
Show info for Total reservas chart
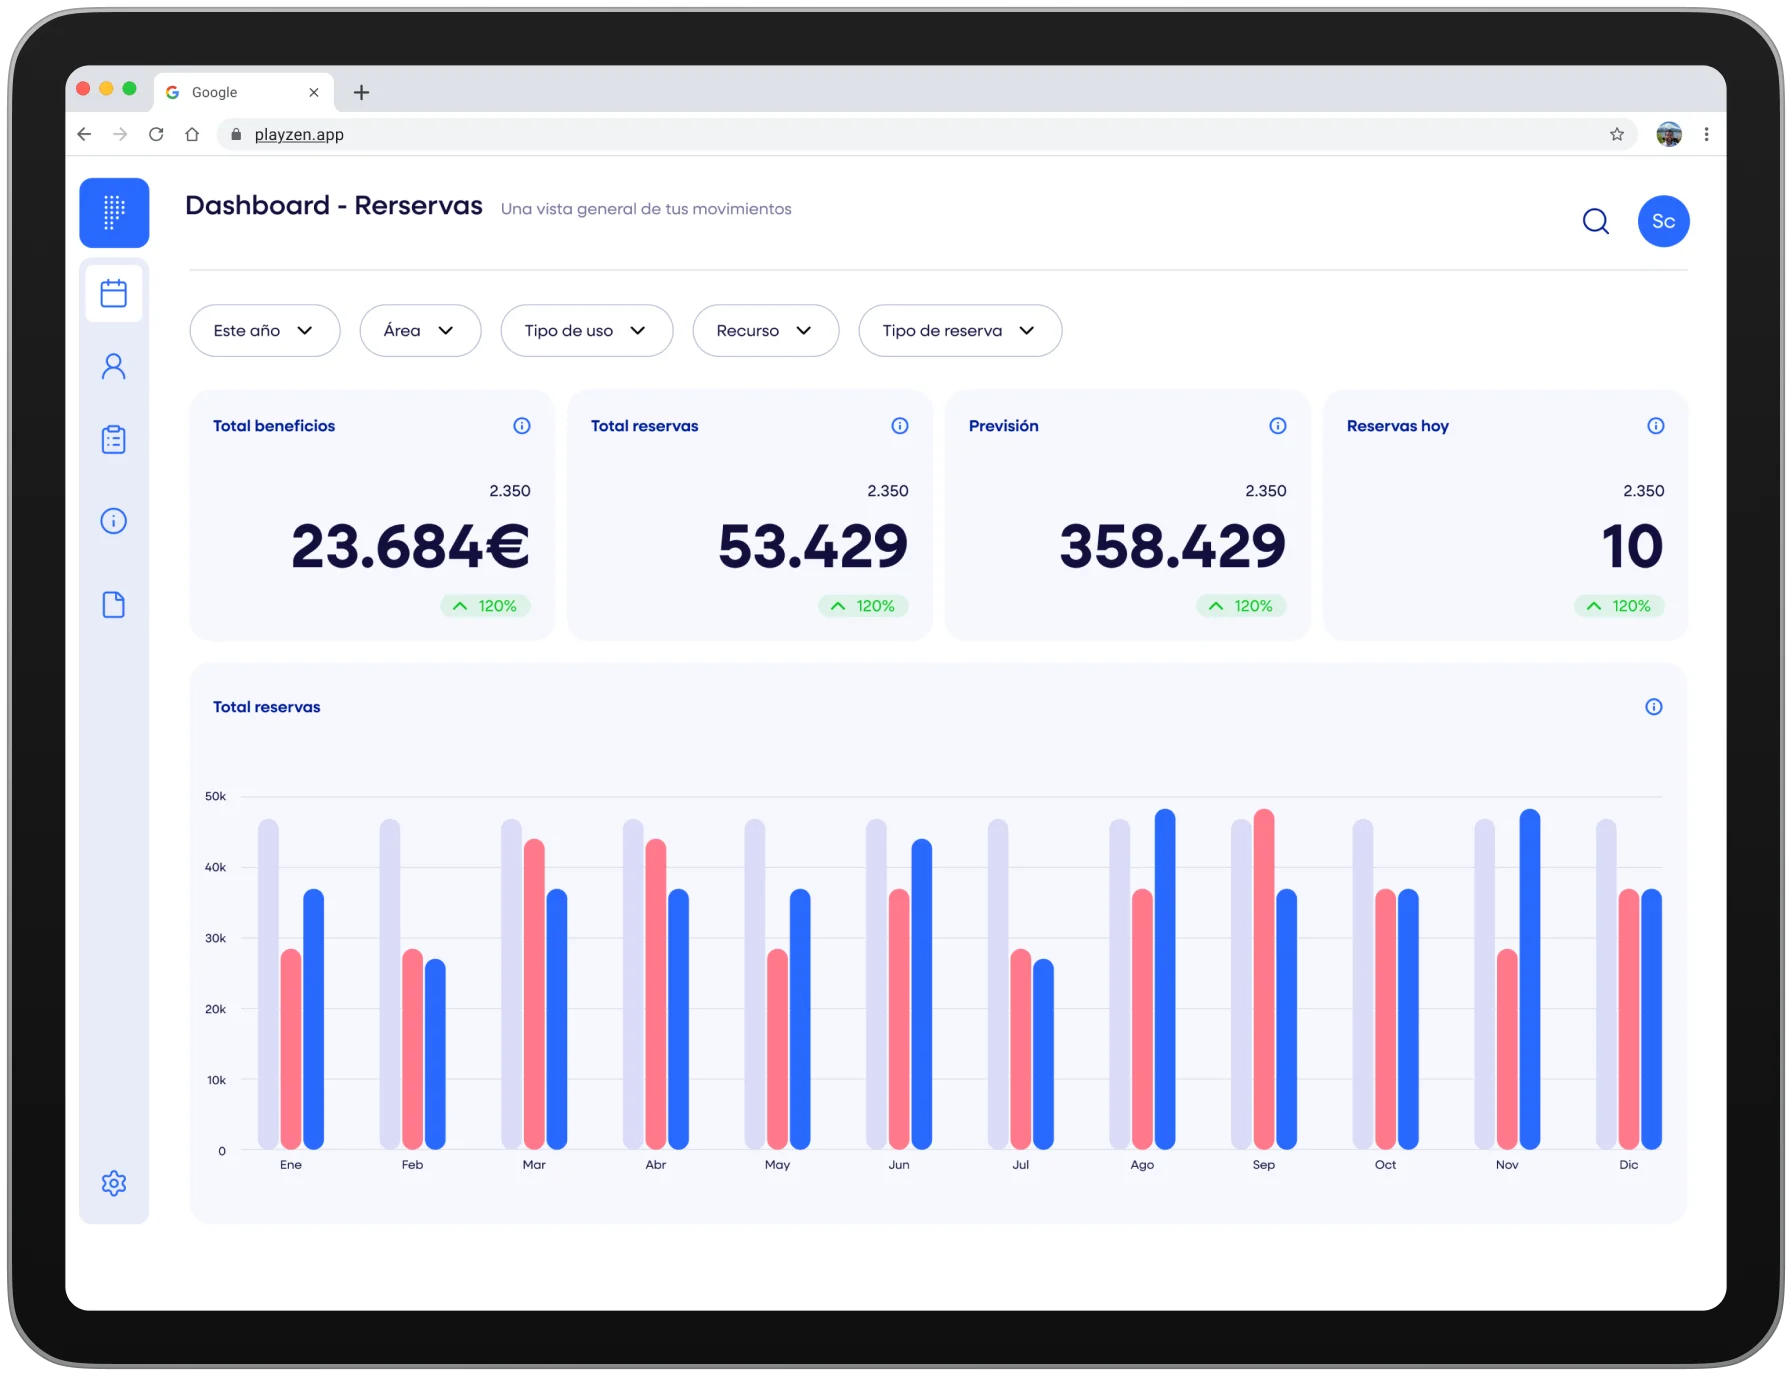[x=1654, y=707]
